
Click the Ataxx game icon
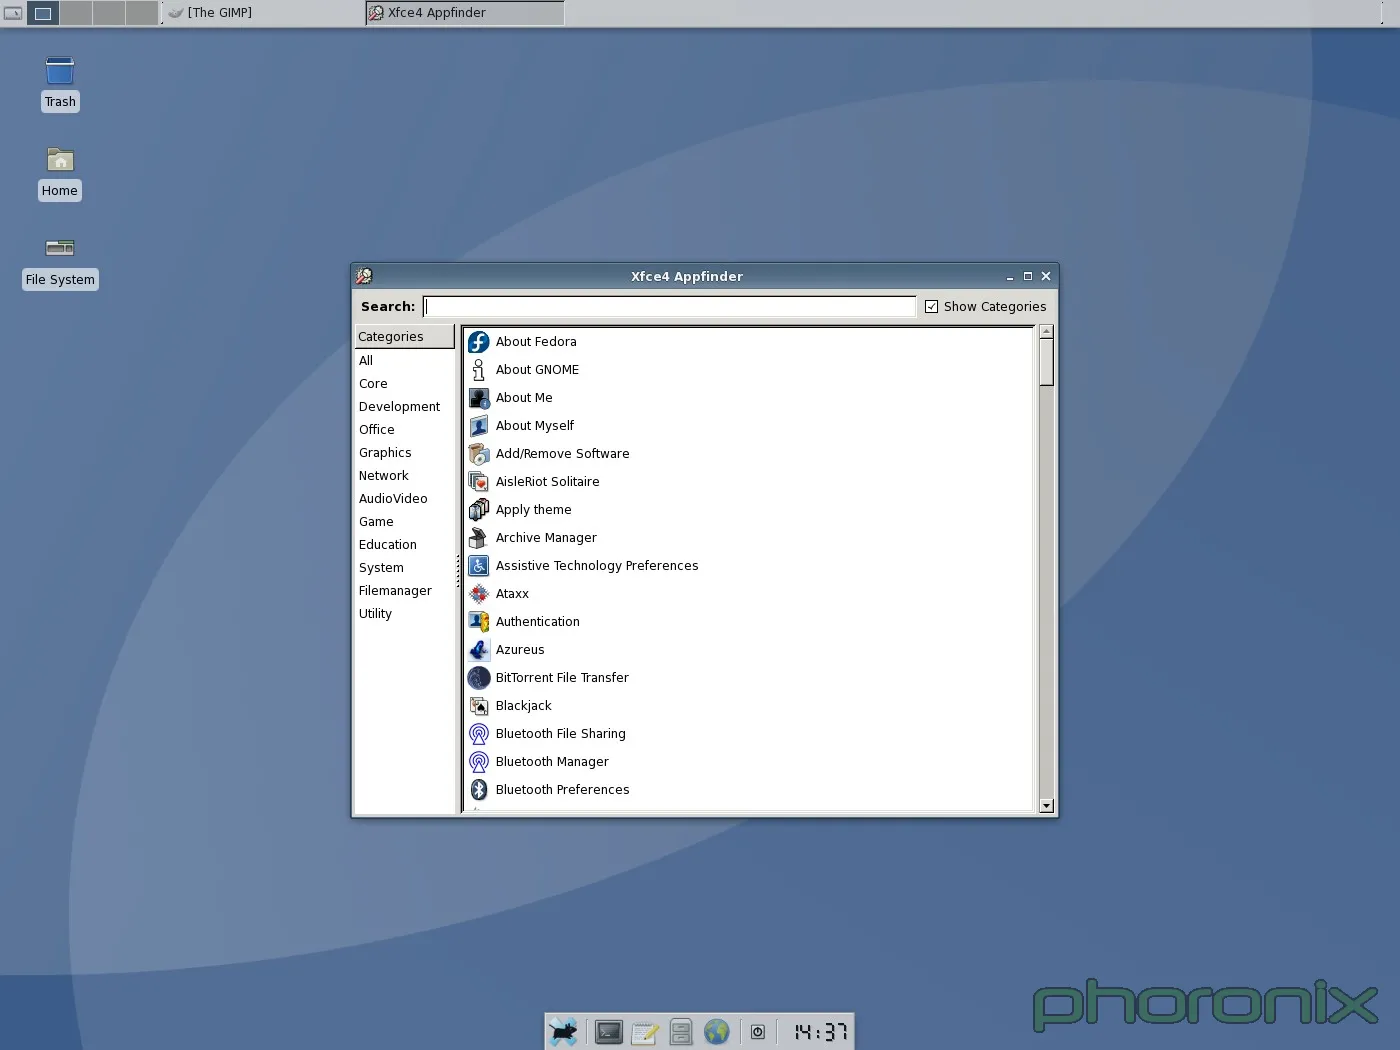(479, 594)
